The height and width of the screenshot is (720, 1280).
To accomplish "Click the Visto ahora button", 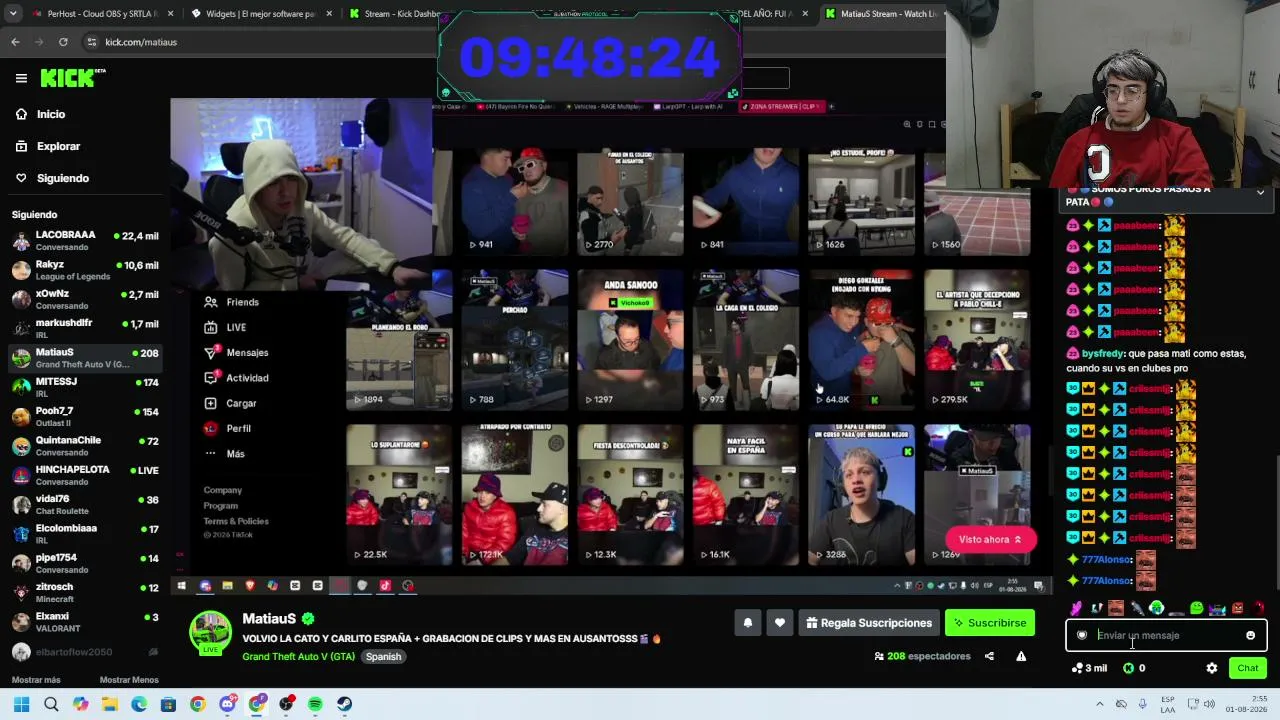I will (x=990, y=540).
